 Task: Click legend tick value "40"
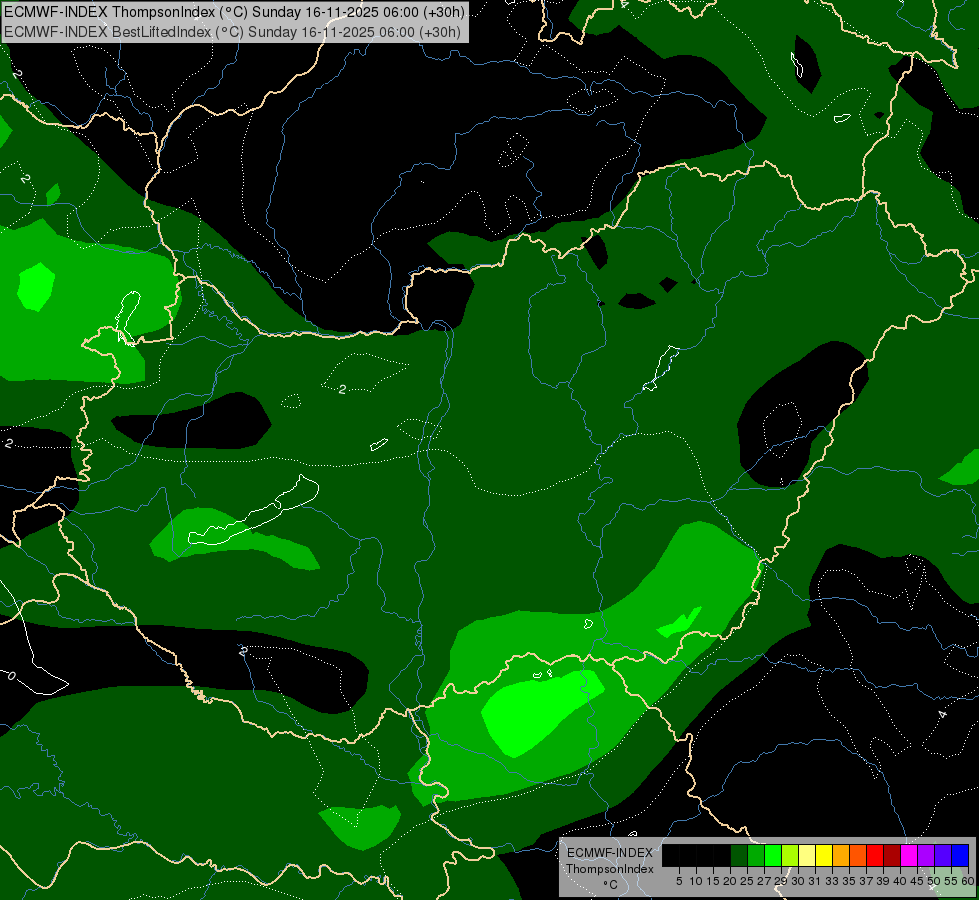(x=900, y=881)
